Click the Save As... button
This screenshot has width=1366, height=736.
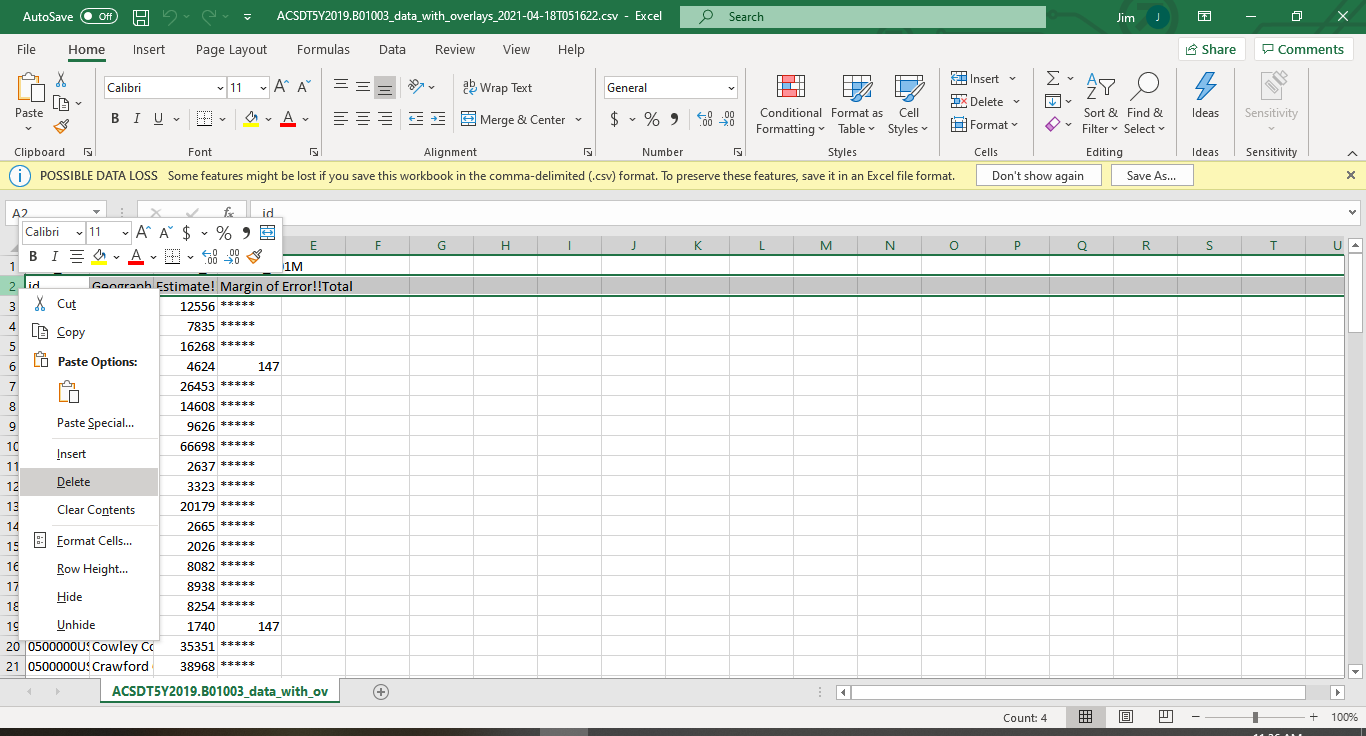click(x=1151, y=175)
